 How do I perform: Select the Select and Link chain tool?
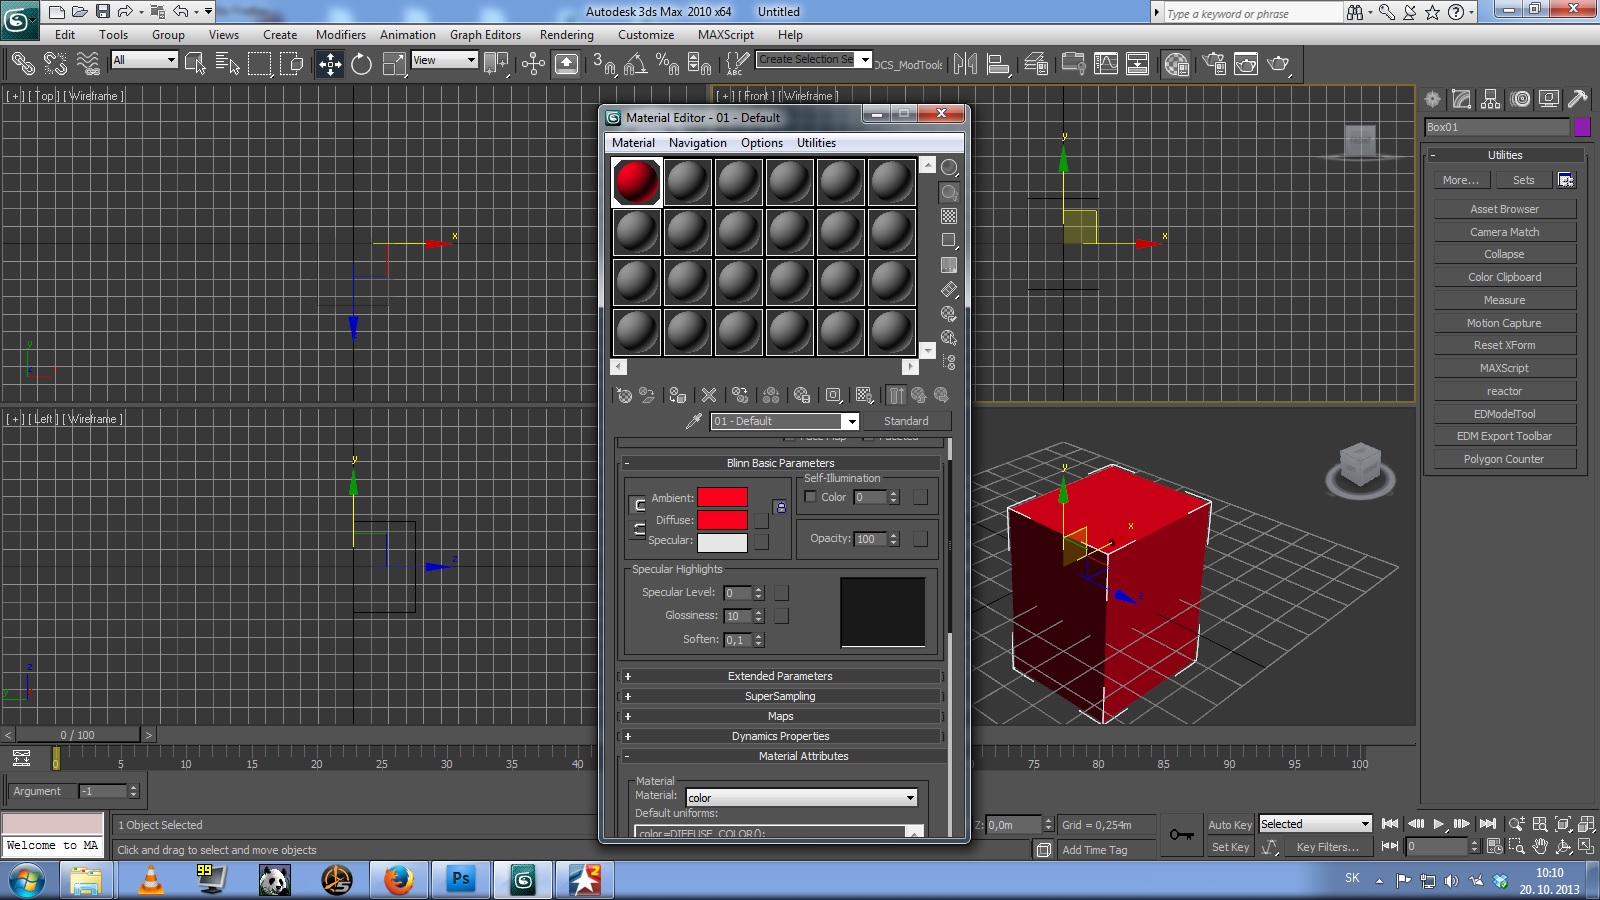pyautogui.click(x=22, y=64)
